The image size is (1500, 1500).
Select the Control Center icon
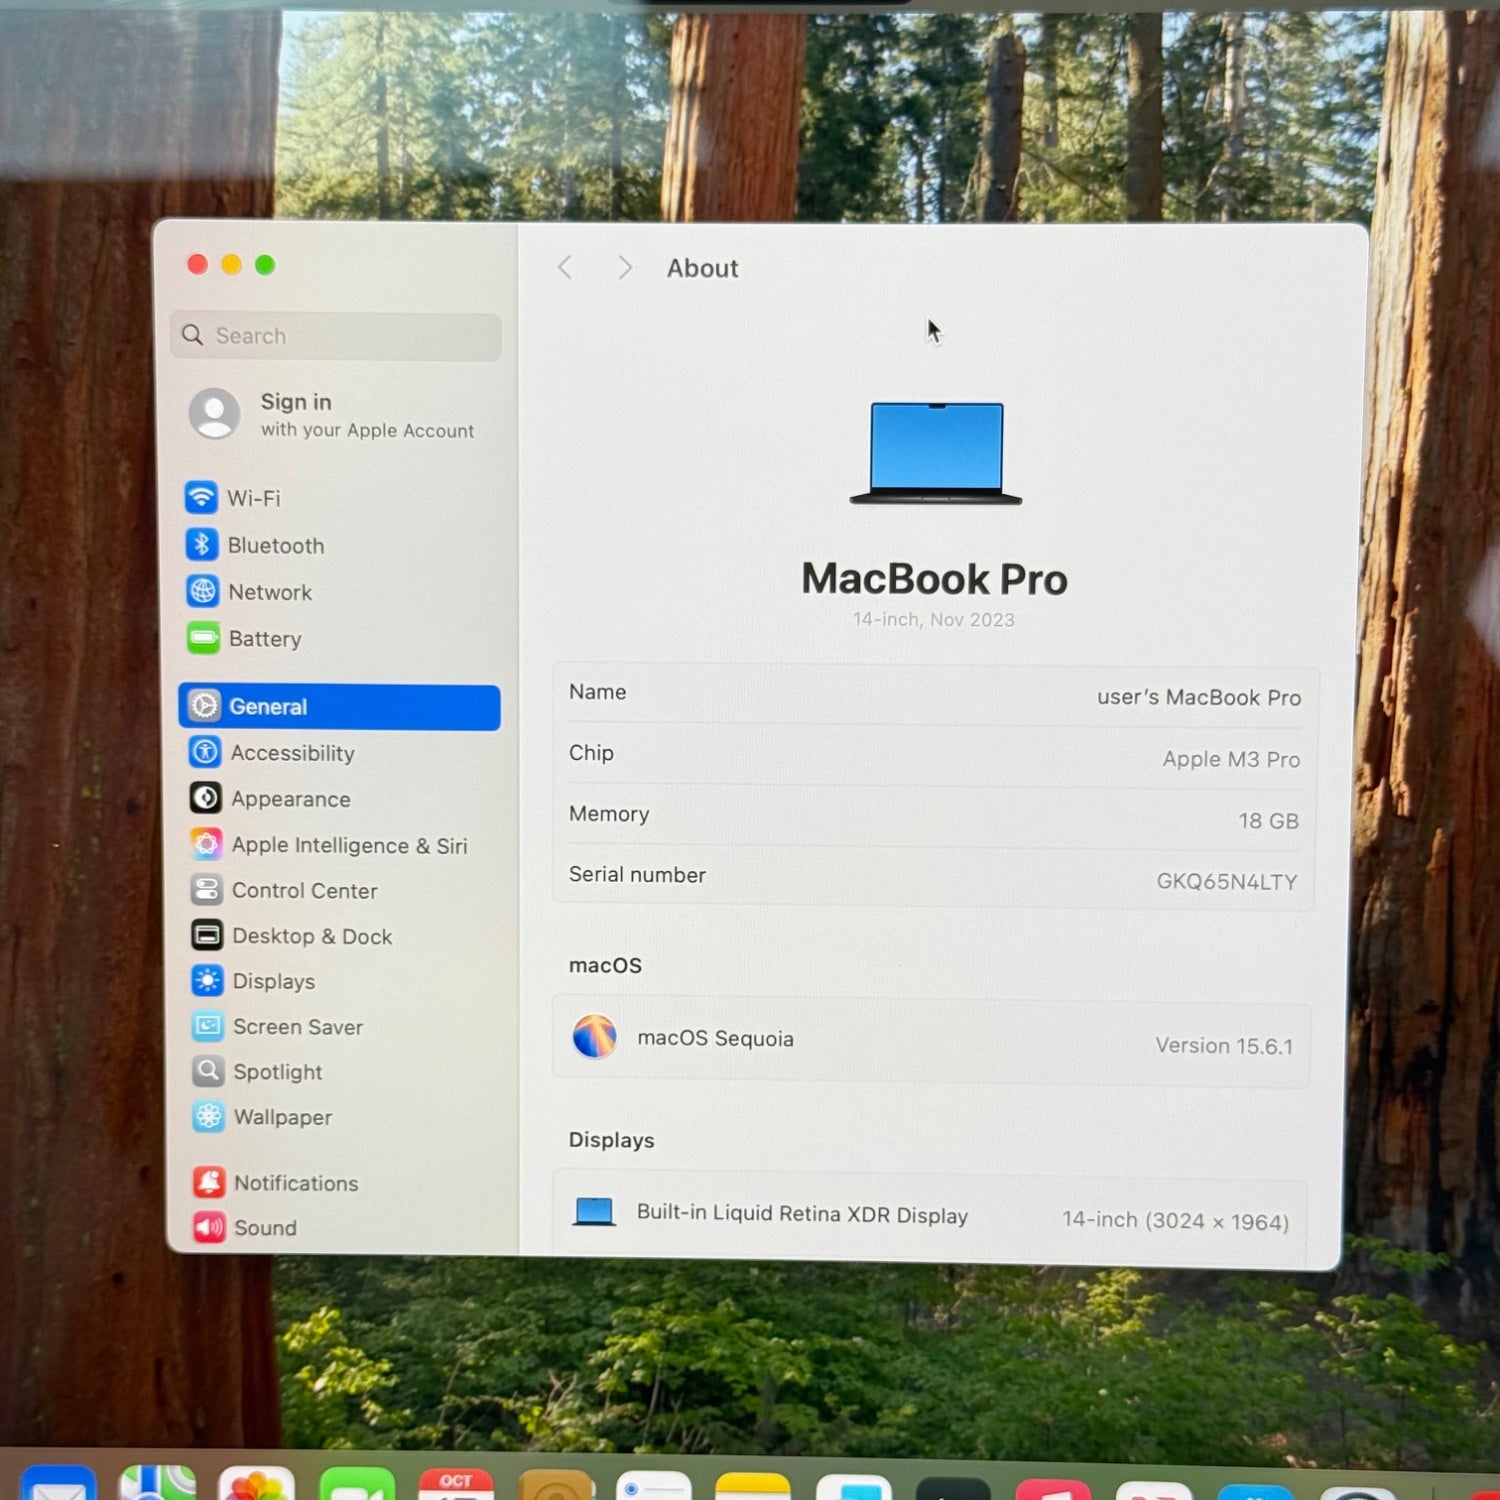coord(206,890)
